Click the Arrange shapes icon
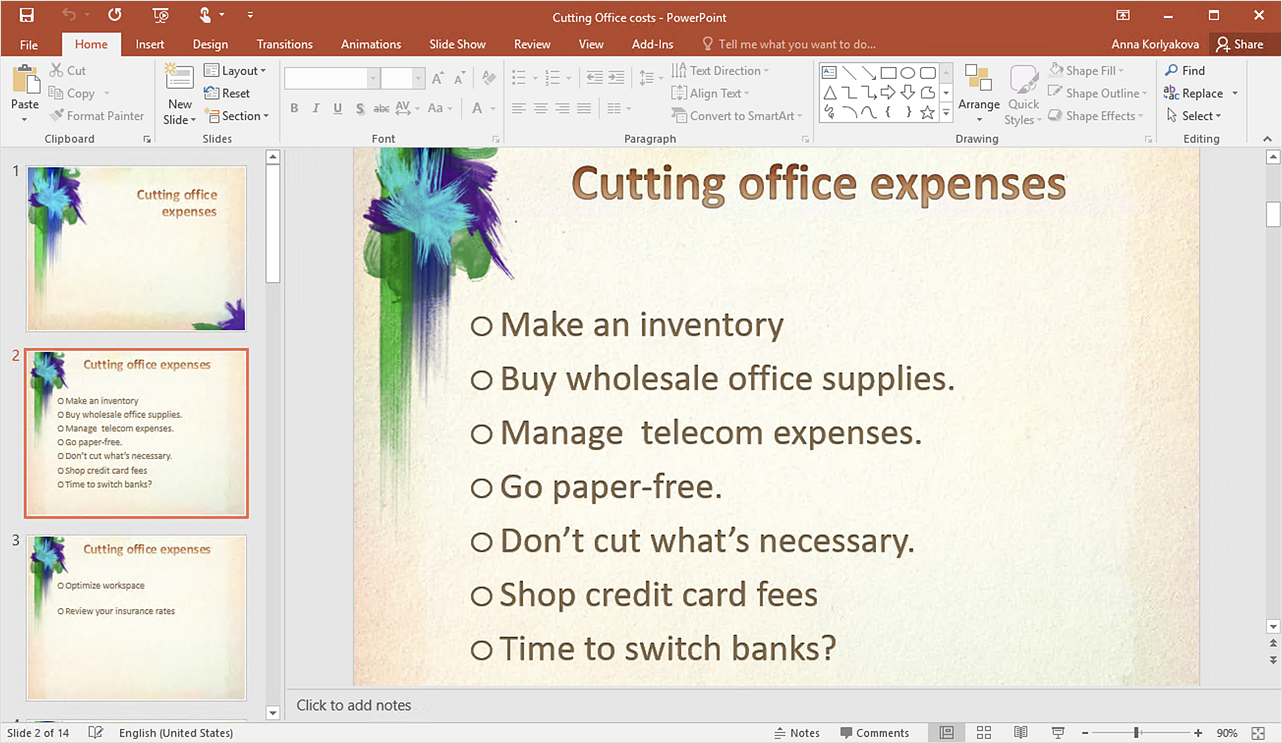Screen dimensions: 1282x743 pos(978,84)
